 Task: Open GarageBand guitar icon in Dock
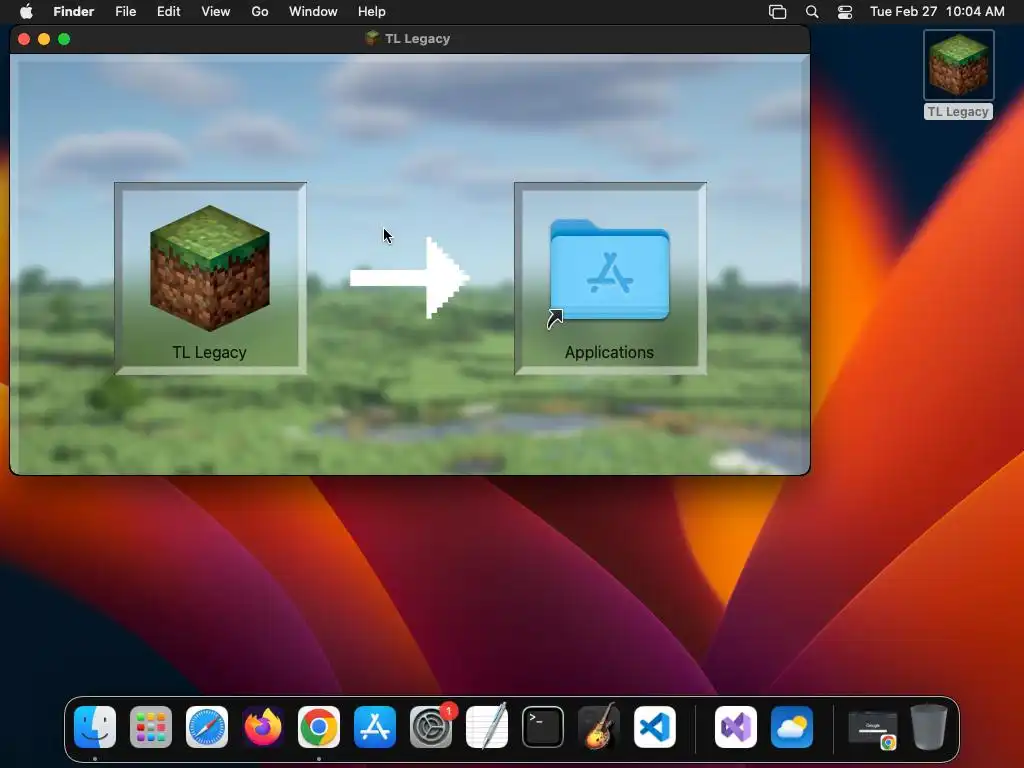pyautogui.click(x=599, y=727)
